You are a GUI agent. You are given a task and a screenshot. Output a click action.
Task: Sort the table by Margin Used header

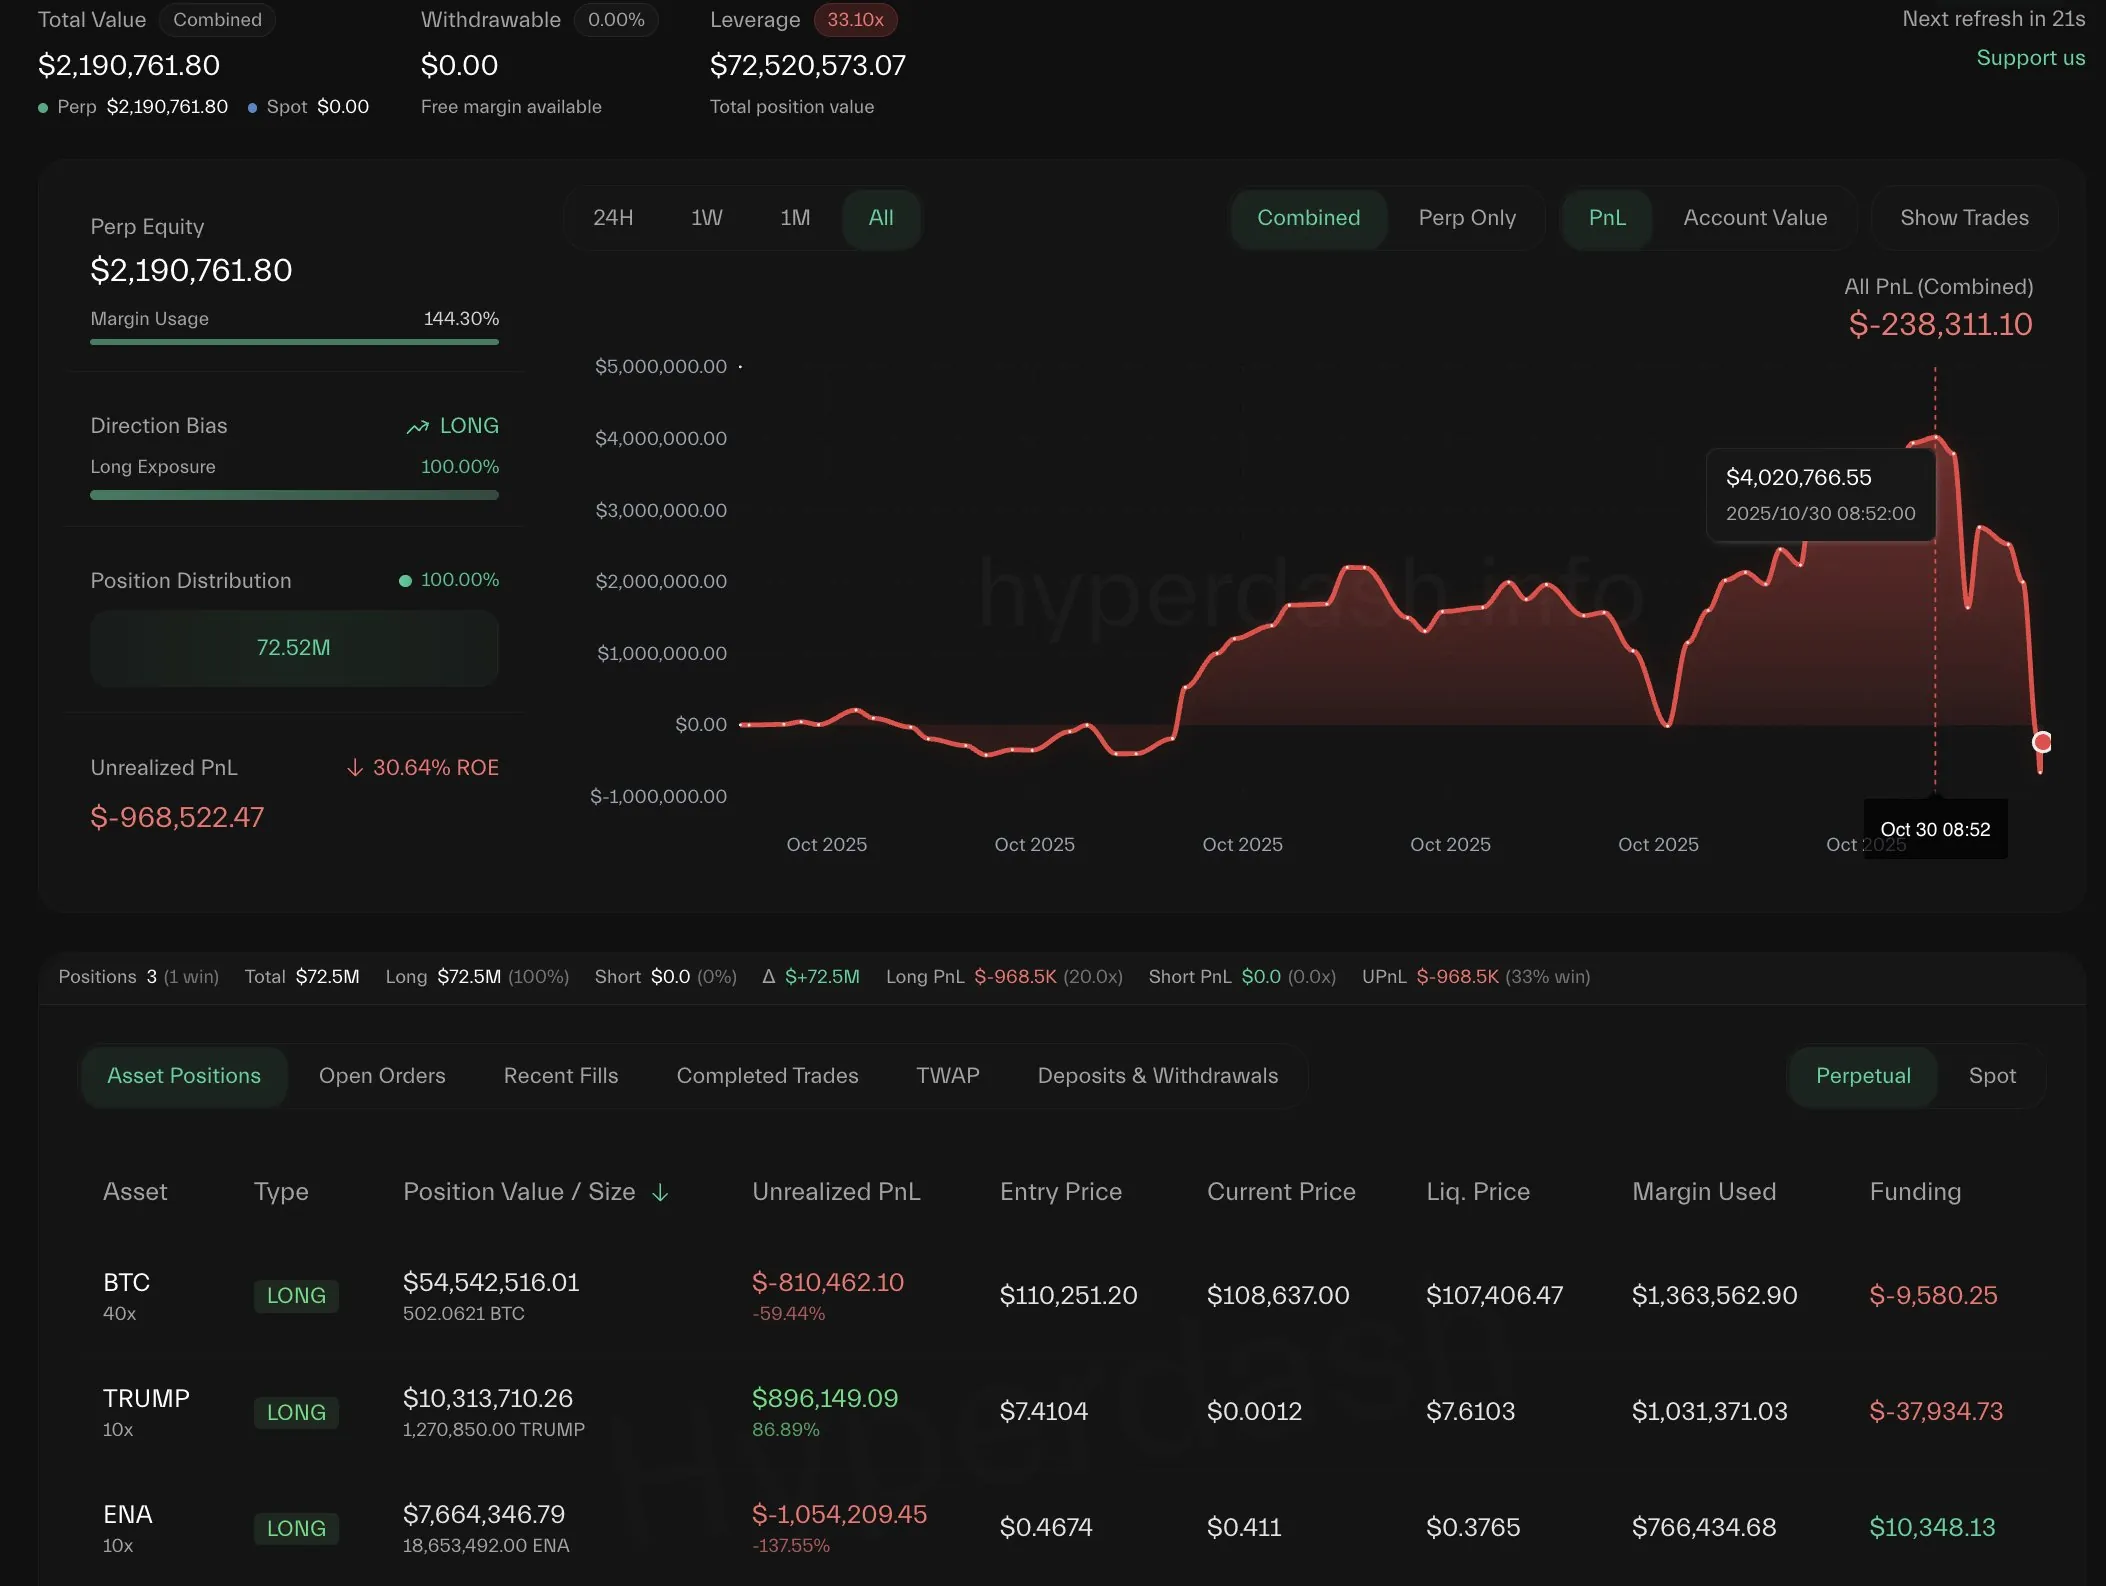click(1703, 1192)
